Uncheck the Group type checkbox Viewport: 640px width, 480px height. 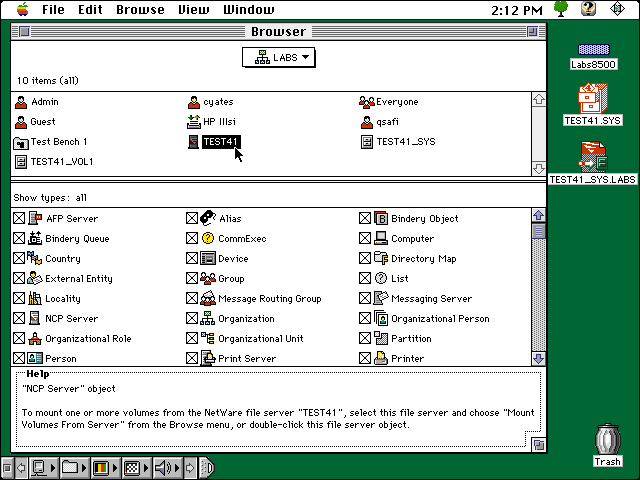(192, 278)
